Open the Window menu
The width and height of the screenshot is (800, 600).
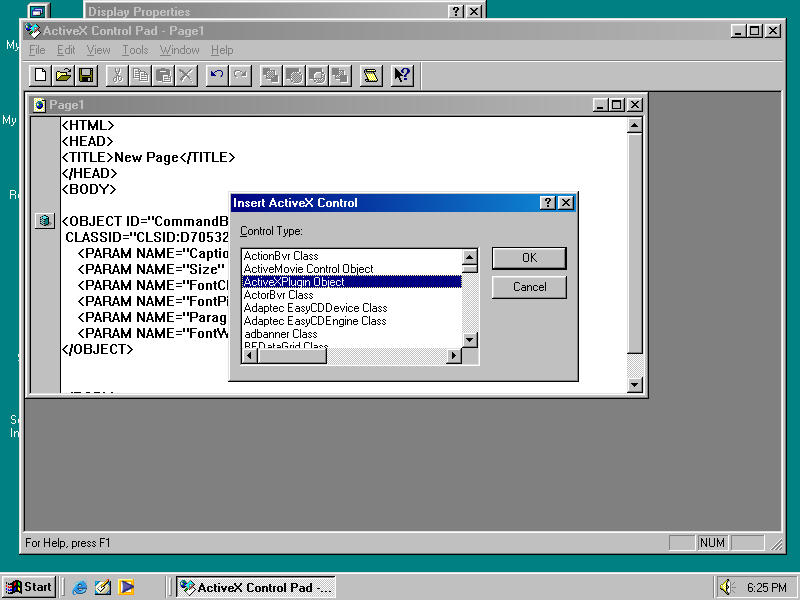click(x=179, y=50)
